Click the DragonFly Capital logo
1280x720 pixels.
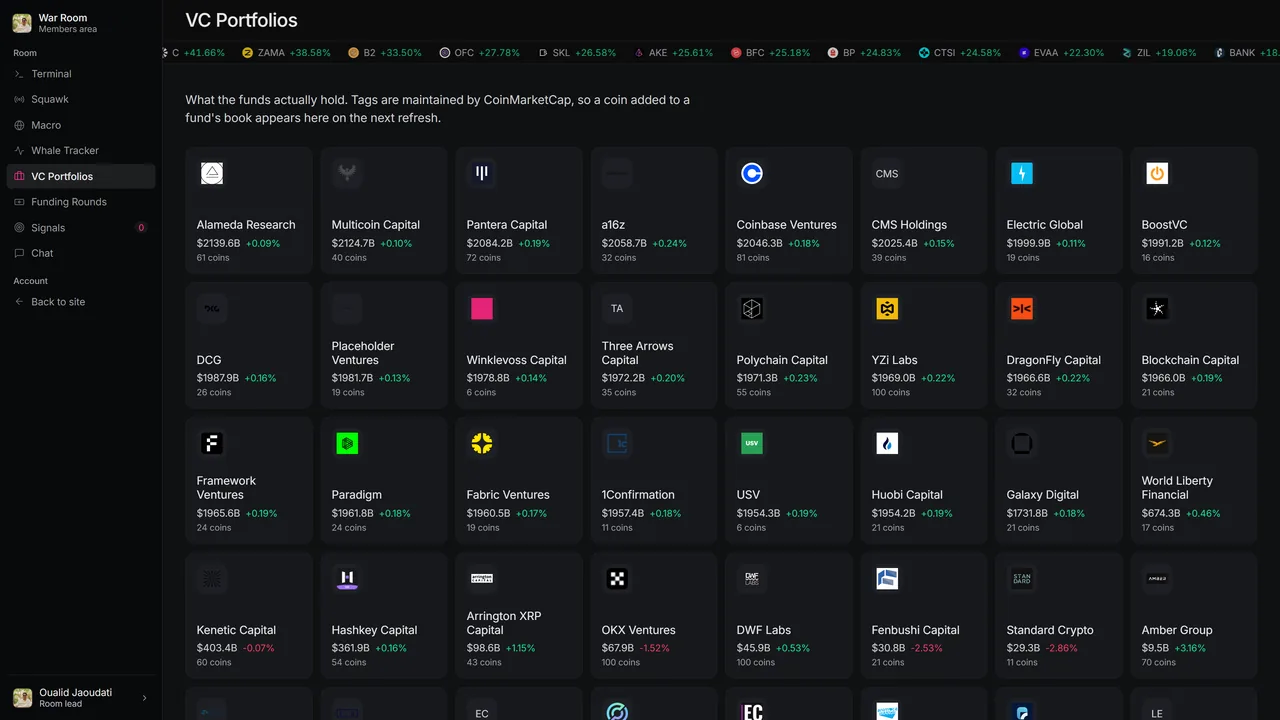click(x=1022, y=309)
